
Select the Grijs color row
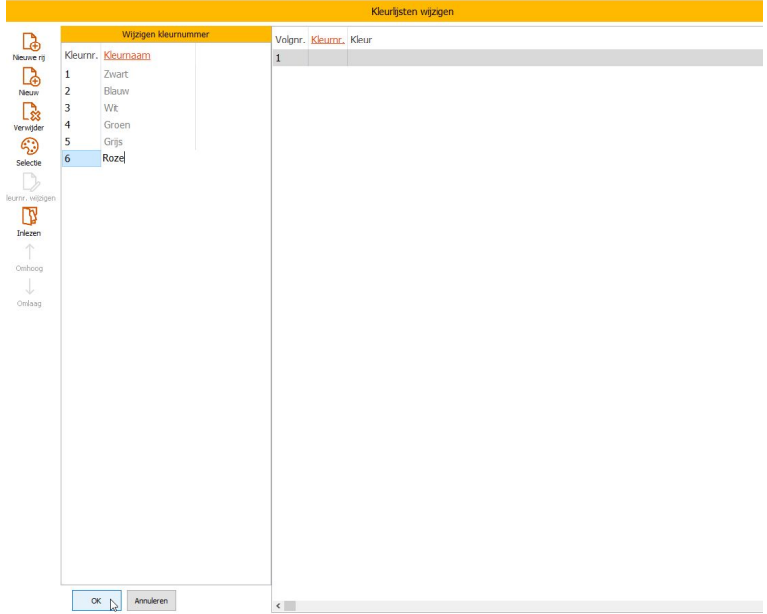[x=114, y=142]
